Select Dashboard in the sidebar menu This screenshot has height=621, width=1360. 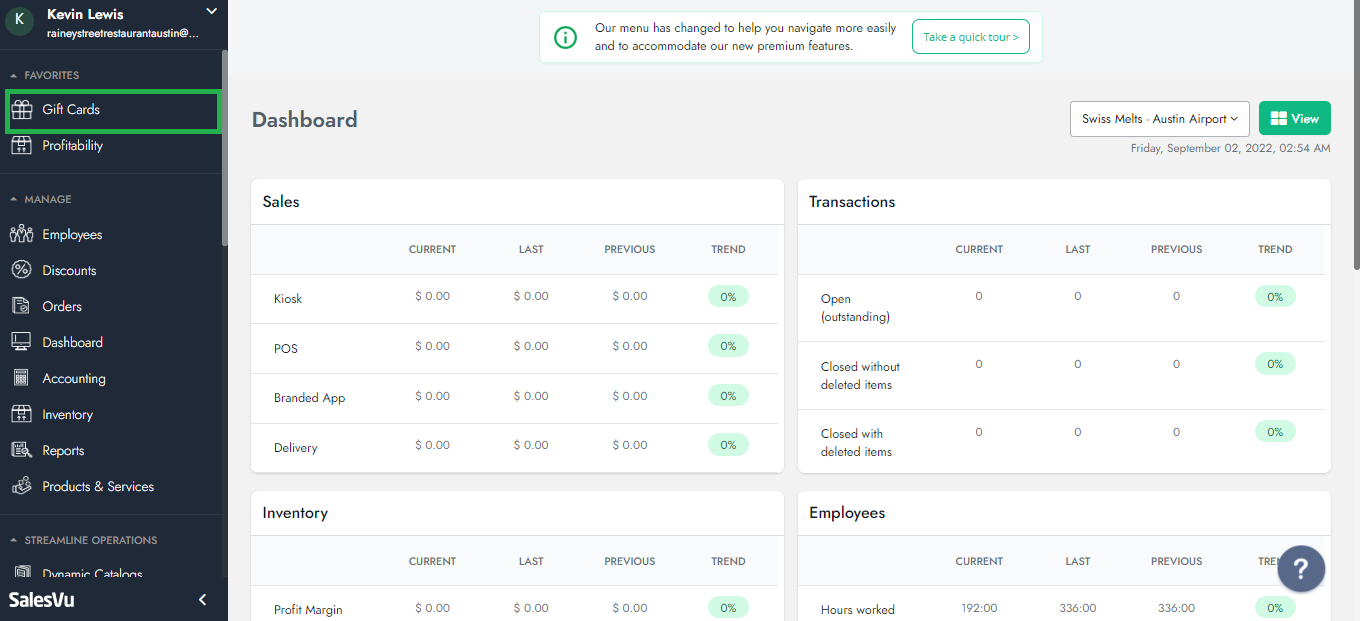[x=72, y=343]
